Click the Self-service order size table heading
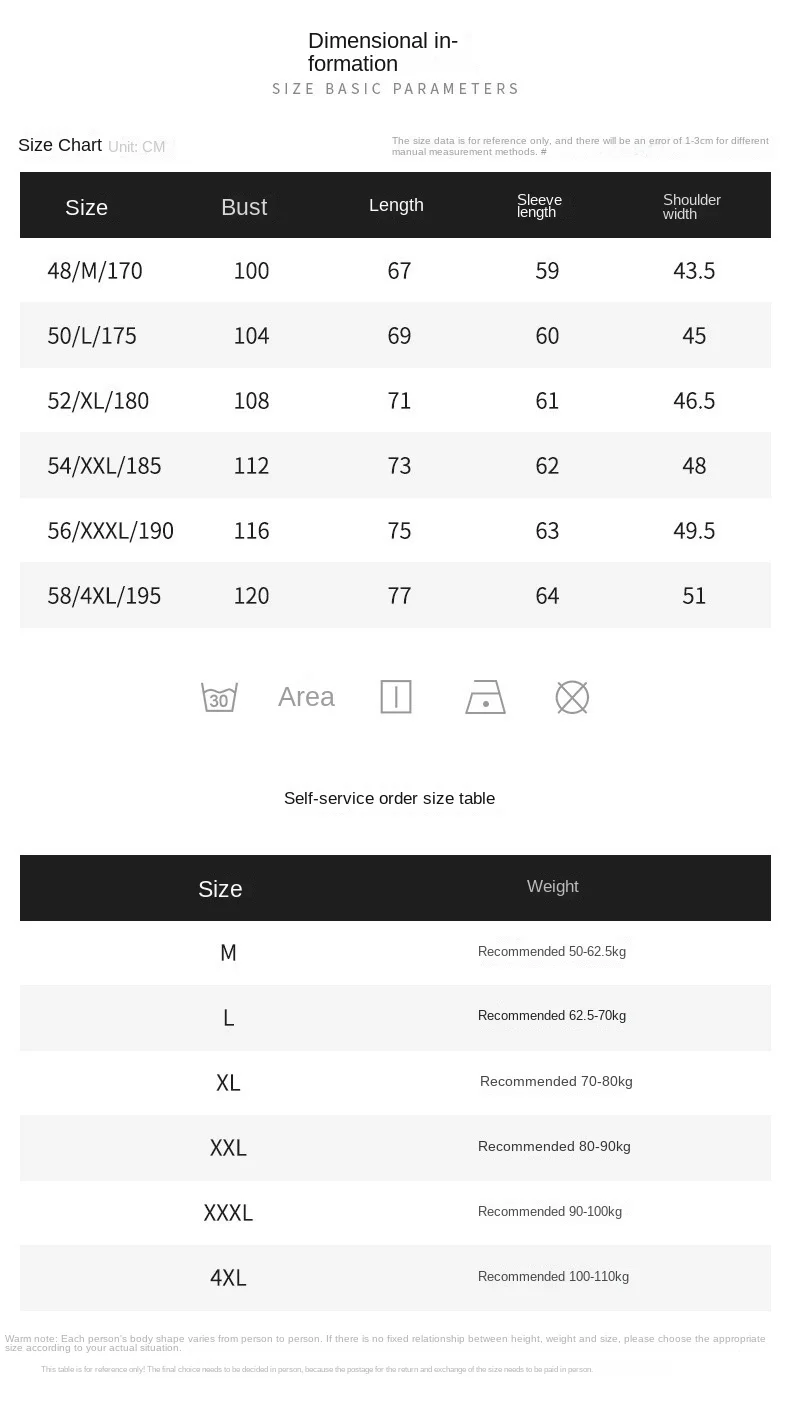The image size is (790, 1412). pos(389,798)
